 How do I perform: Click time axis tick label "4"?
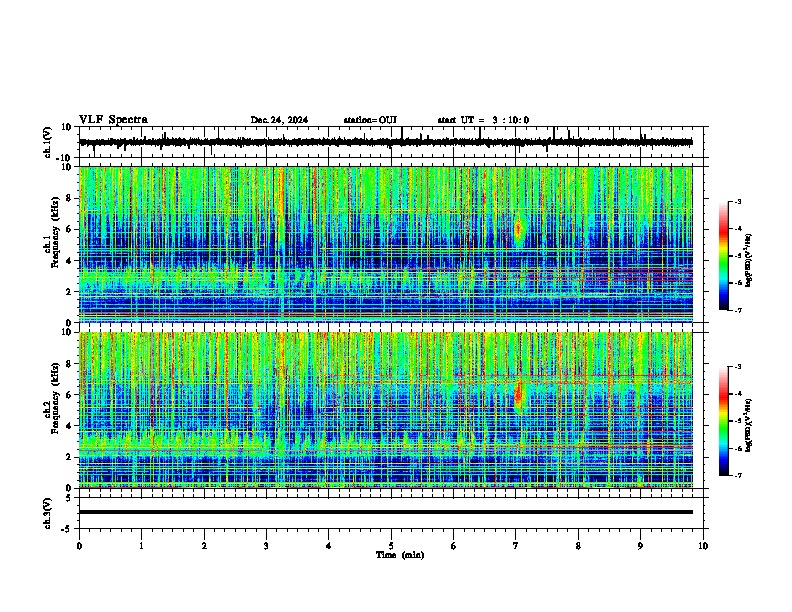[x=328, y=546]
